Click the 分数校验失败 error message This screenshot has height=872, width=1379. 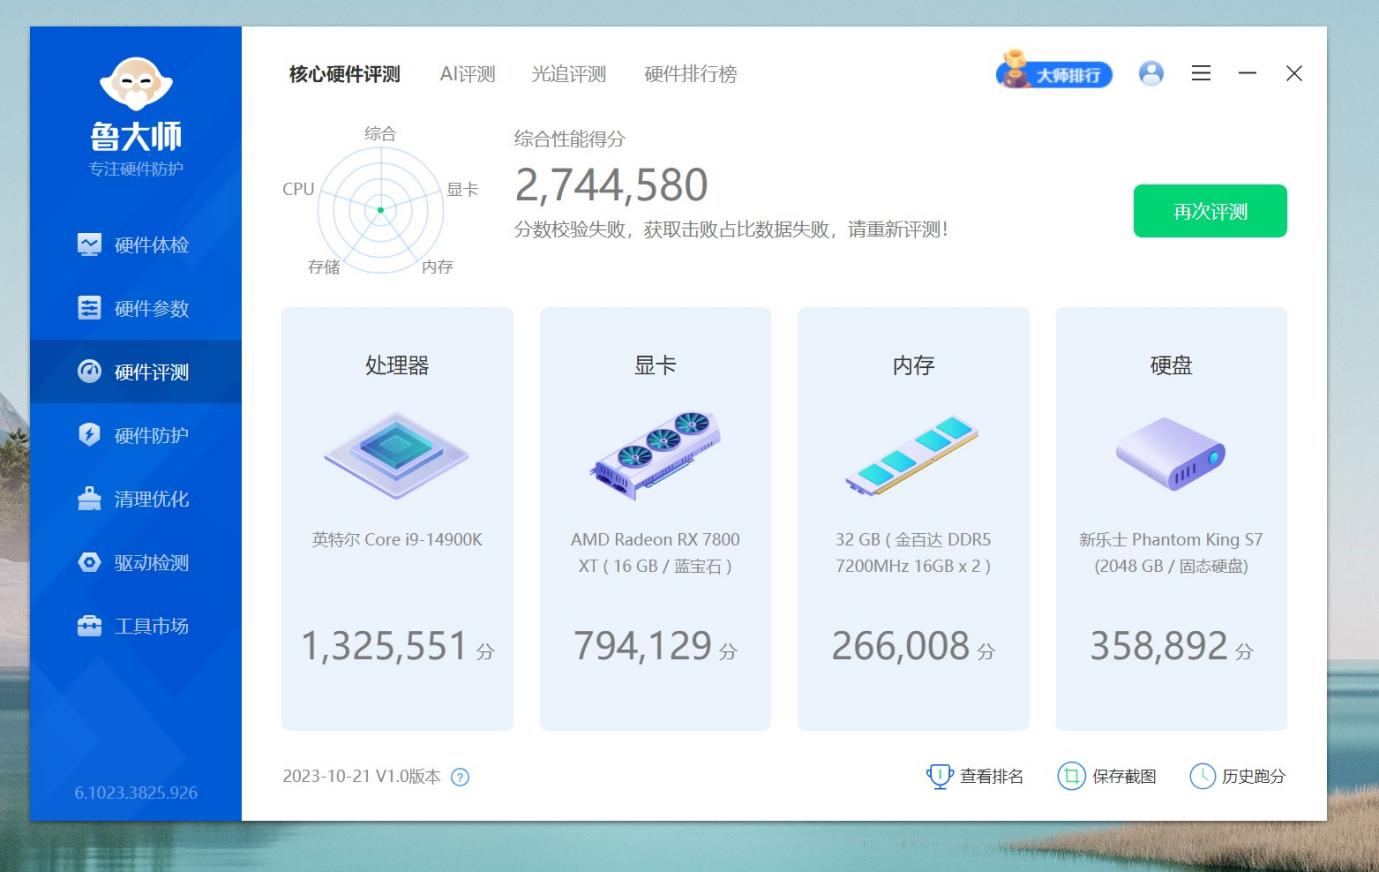click(731, 230)
